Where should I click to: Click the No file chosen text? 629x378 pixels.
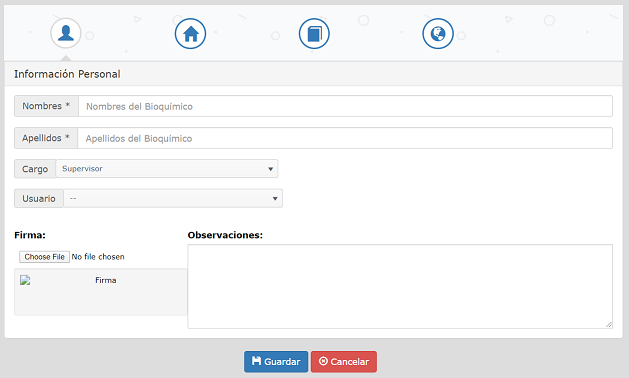pyautogui.click(x=98, y=257)
